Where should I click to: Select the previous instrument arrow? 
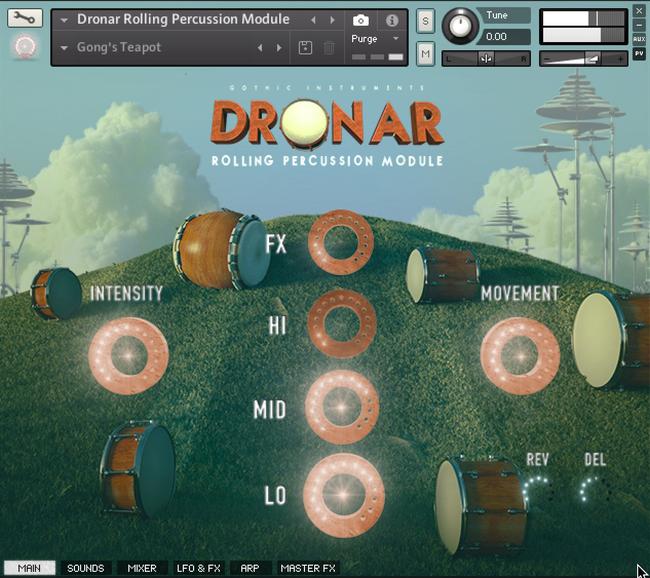coord(313,19)
